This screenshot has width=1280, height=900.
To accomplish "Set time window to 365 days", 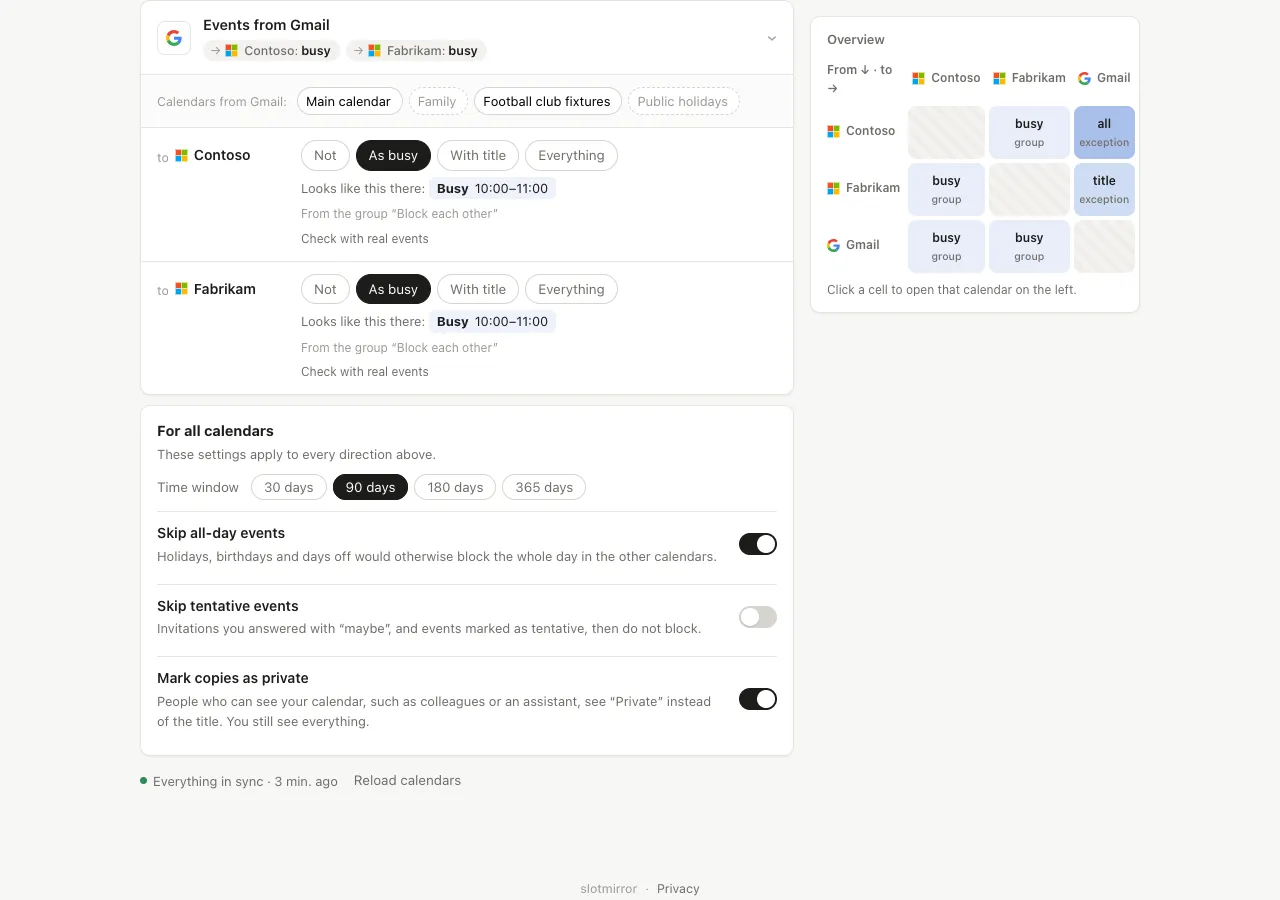I will coord(544,487).
